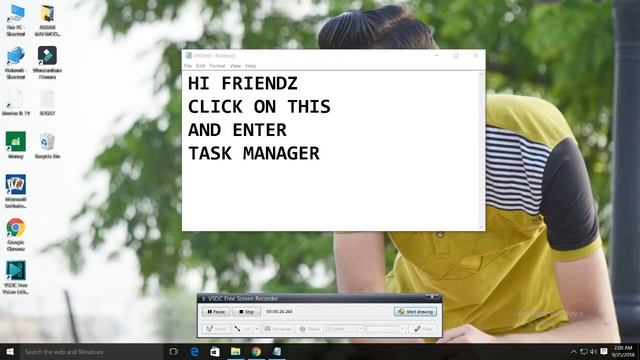Click the Notepad window title bar icon
The height and width of the screenshot is (360, 640).
click(188, 56)
